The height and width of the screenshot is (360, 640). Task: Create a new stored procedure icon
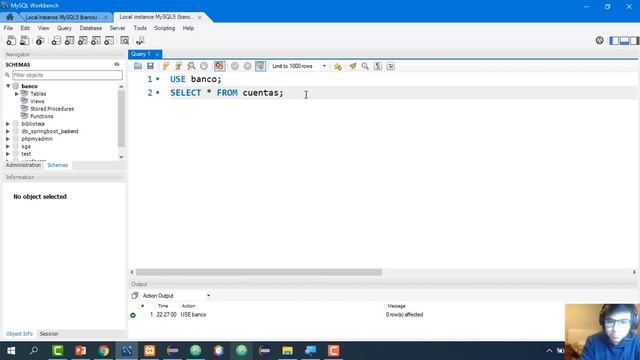point(96,40)
